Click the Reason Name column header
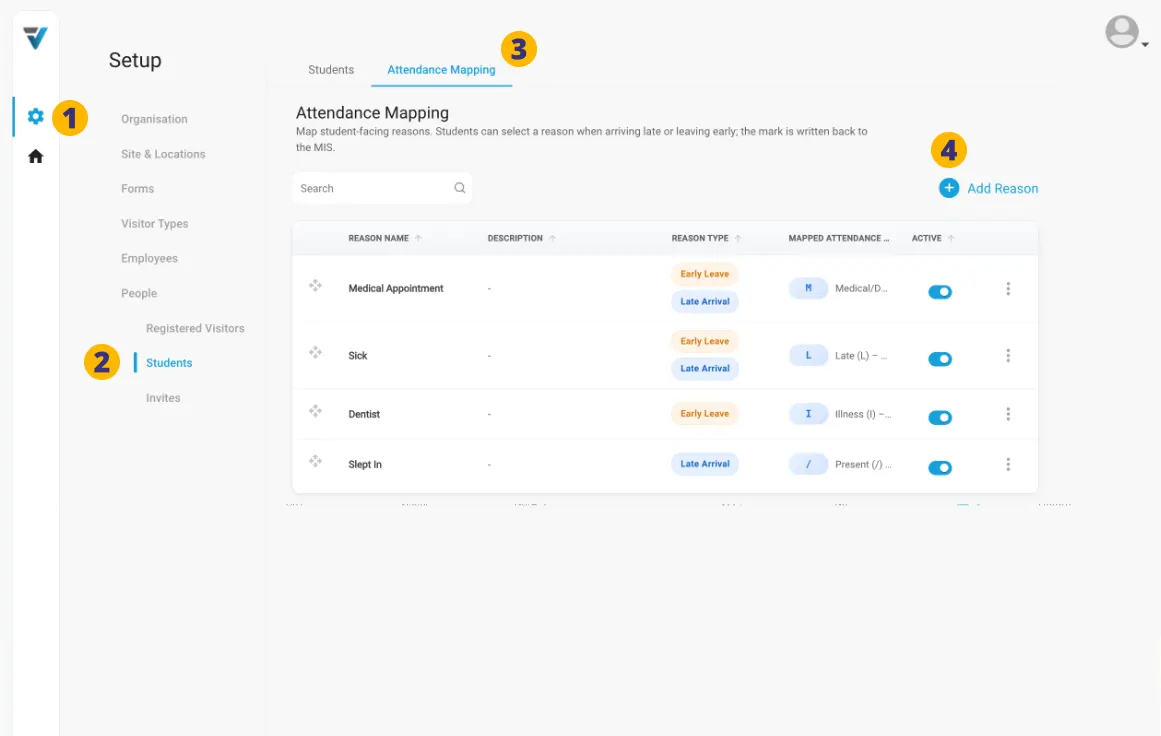 378,238
